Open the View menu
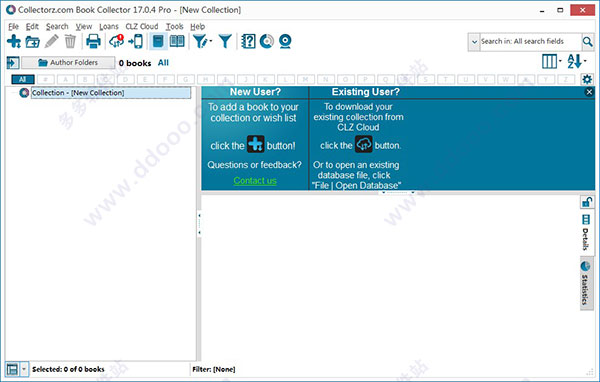The width and height of the screenshot is (600, 382). 83,26
